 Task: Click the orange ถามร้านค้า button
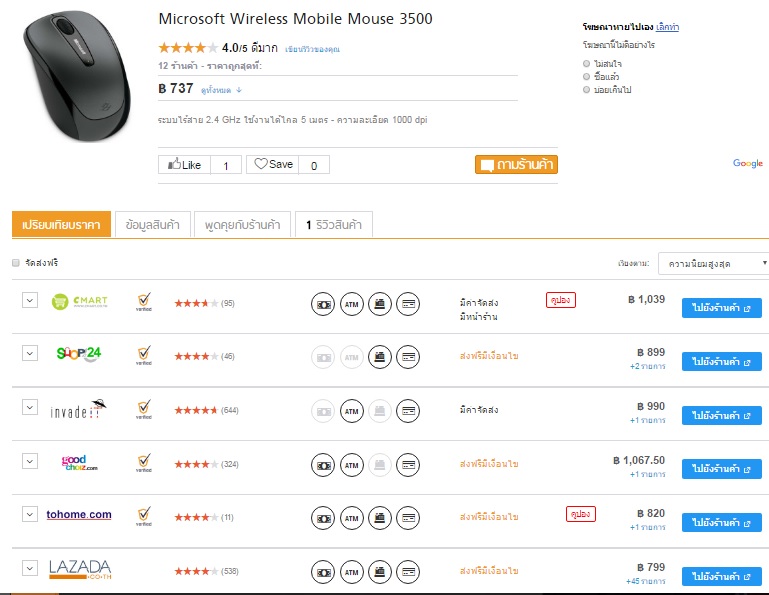click(516, 164)
